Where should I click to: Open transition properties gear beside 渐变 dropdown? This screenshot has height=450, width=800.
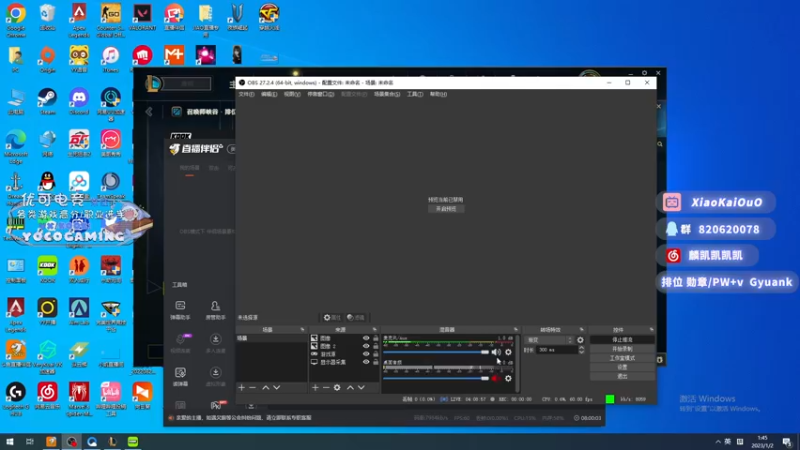pos(580,340)
